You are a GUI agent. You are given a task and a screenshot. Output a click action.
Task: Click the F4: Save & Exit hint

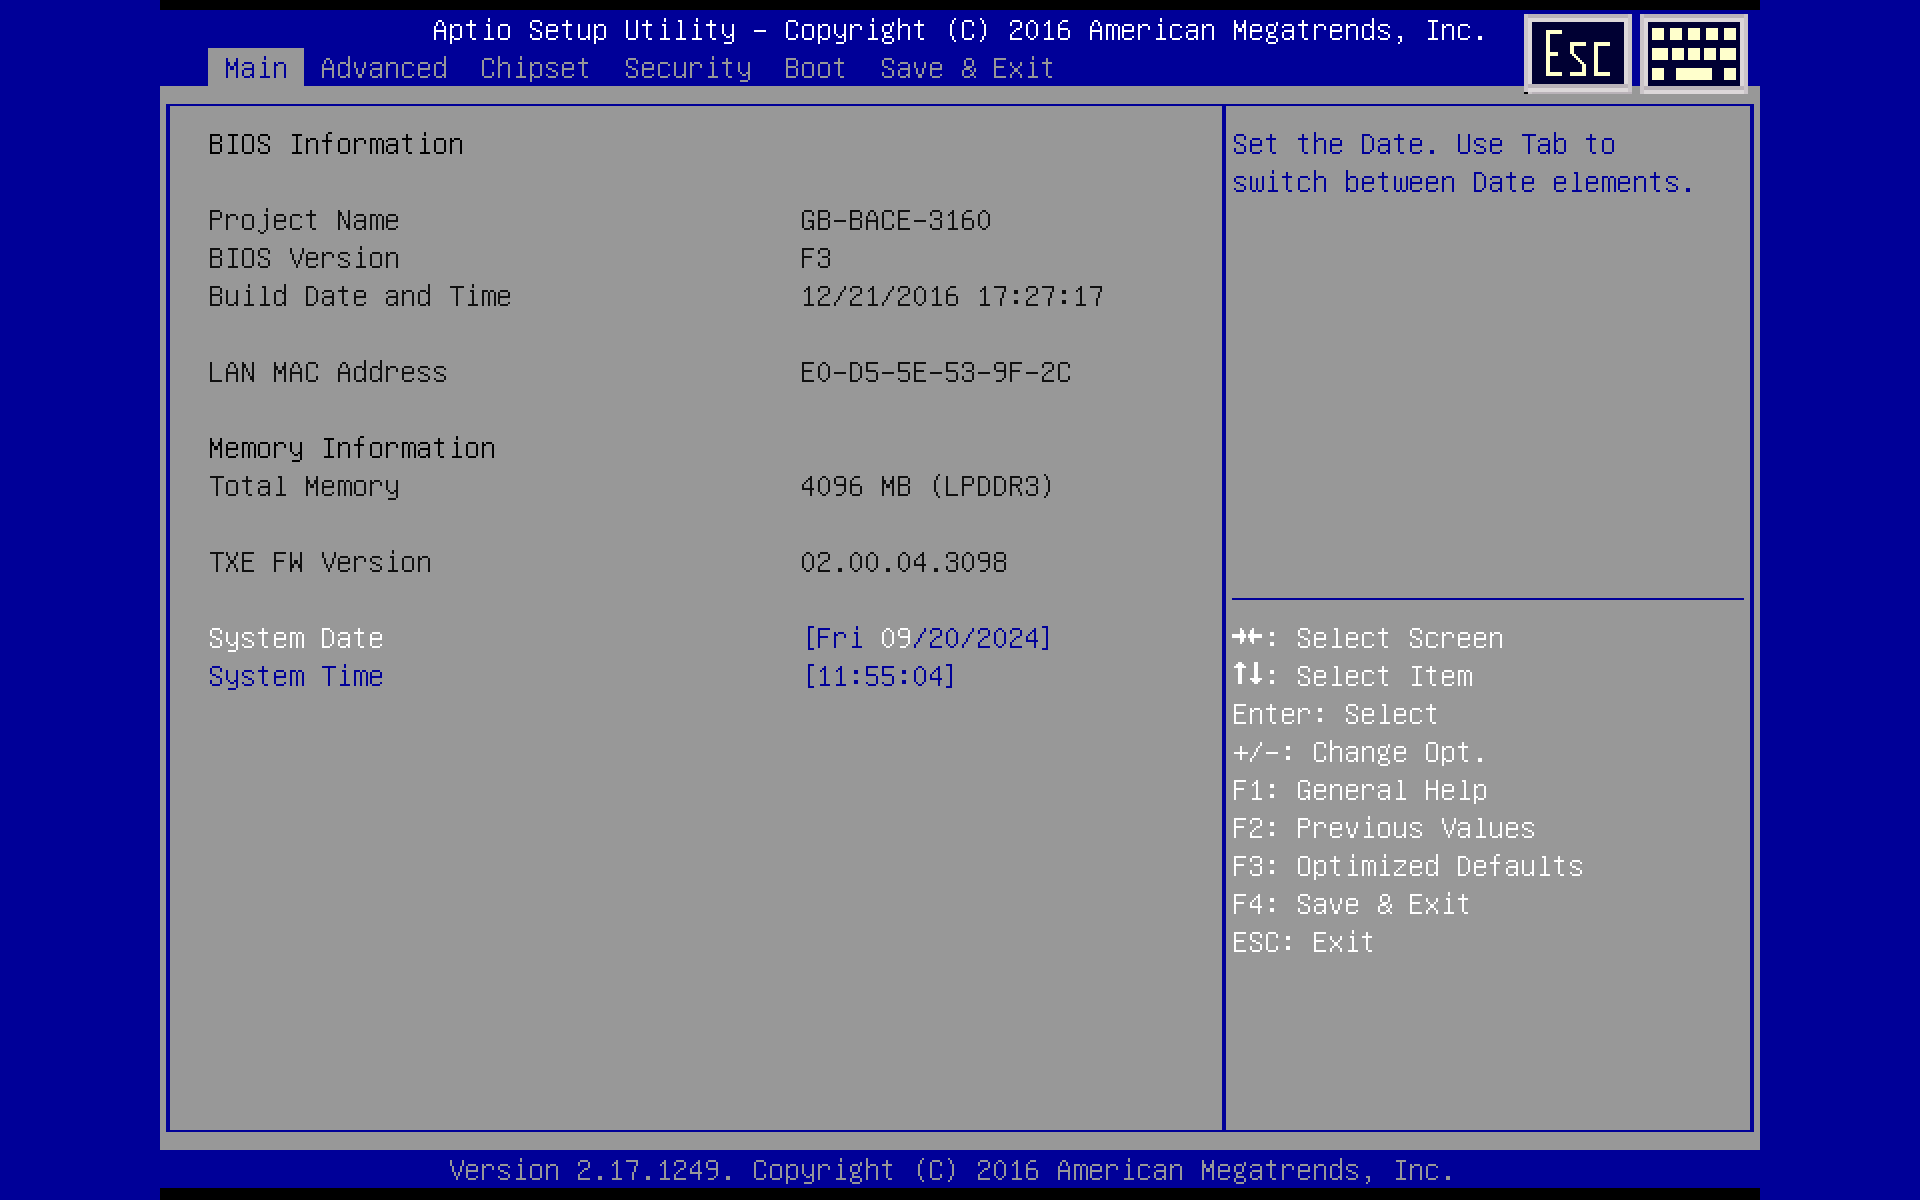[x=1351, y=904]
